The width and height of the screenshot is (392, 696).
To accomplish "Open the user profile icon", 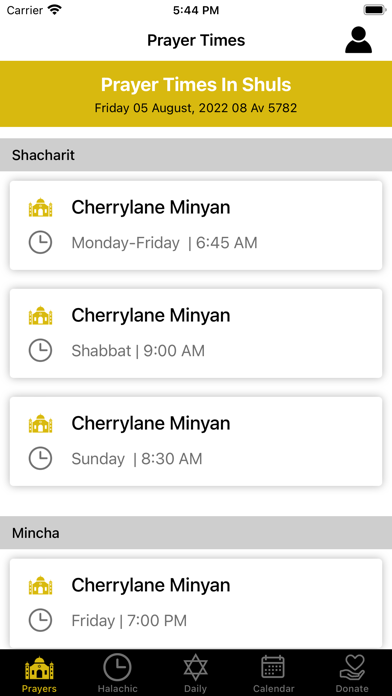I will [x=358, y=40].
